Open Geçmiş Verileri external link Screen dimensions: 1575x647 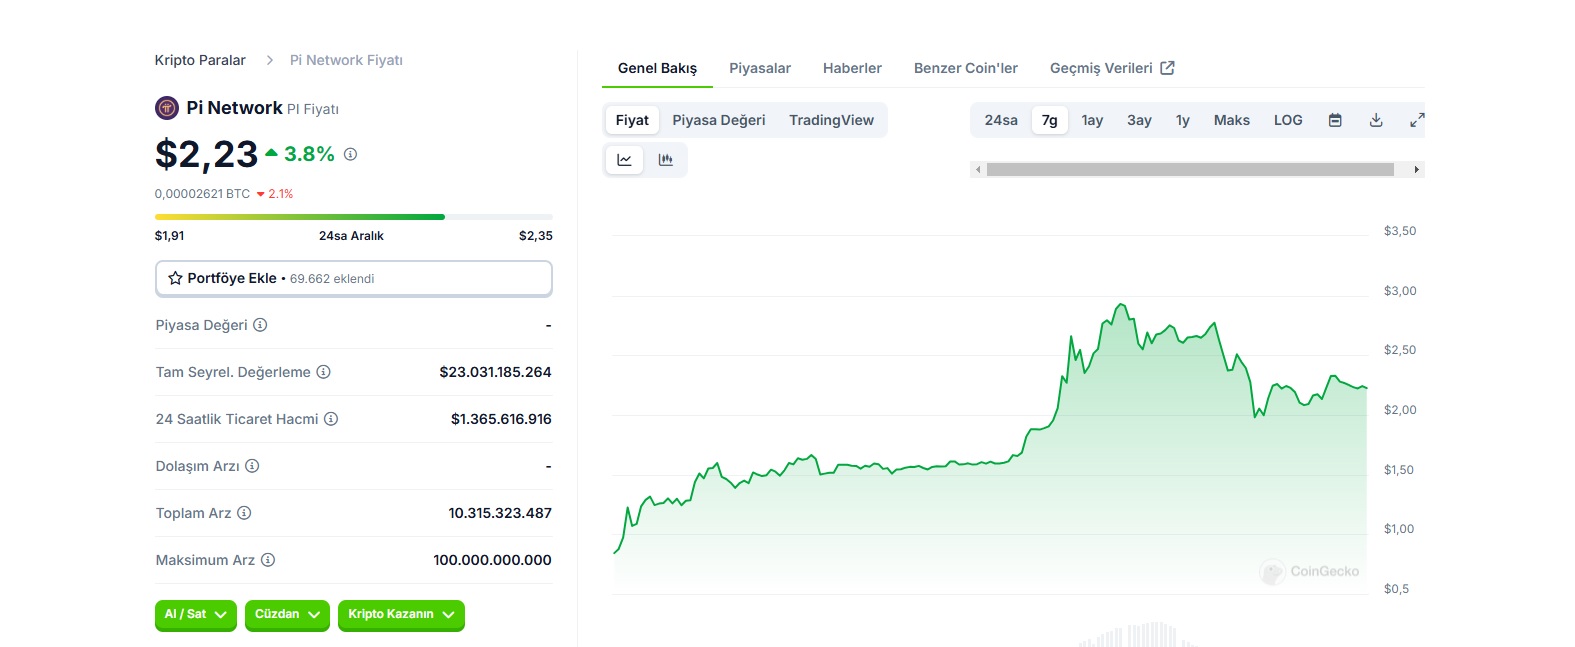point(1112,68)
